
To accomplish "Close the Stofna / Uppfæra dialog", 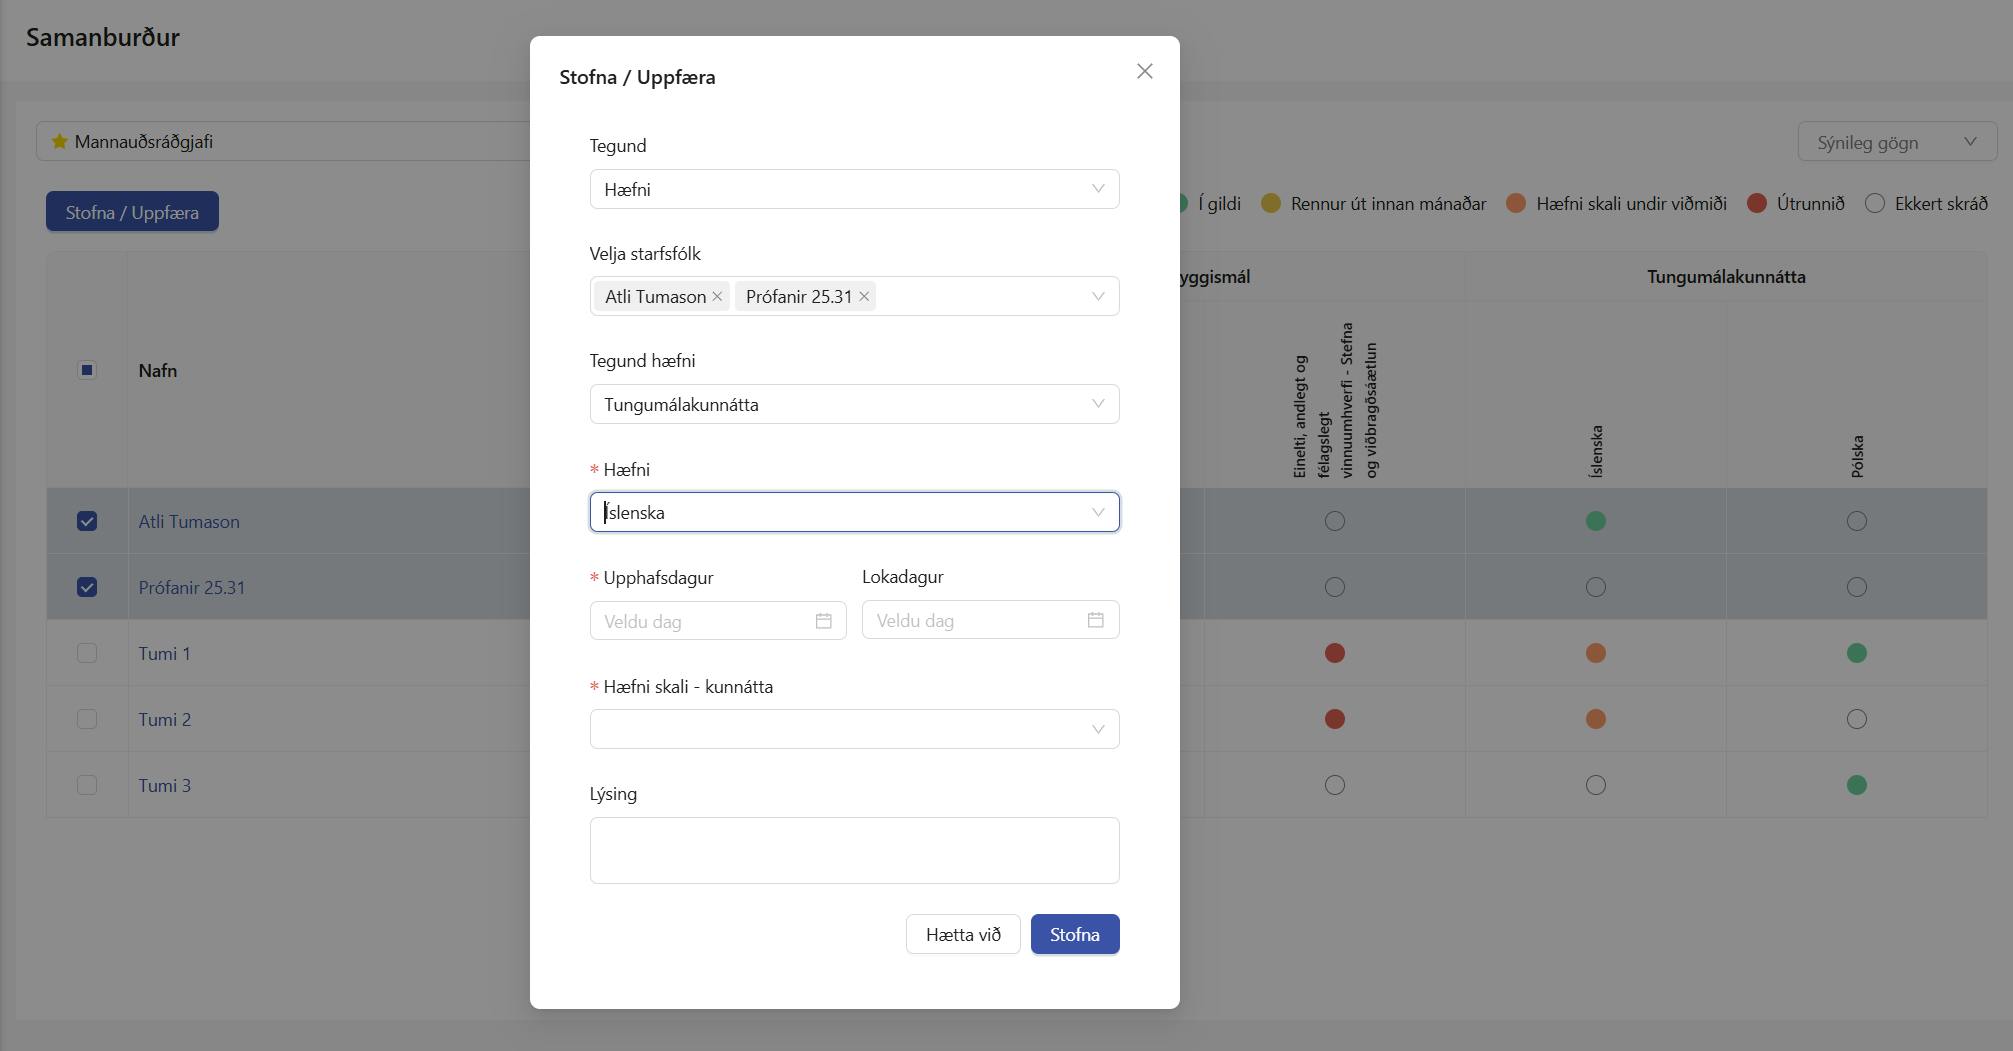I will click(1145, 71).
